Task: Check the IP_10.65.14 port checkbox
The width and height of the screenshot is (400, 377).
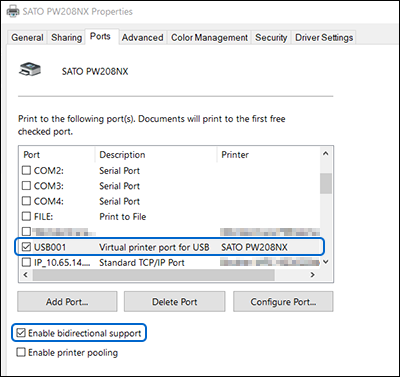Action: (x=26, y=262)
